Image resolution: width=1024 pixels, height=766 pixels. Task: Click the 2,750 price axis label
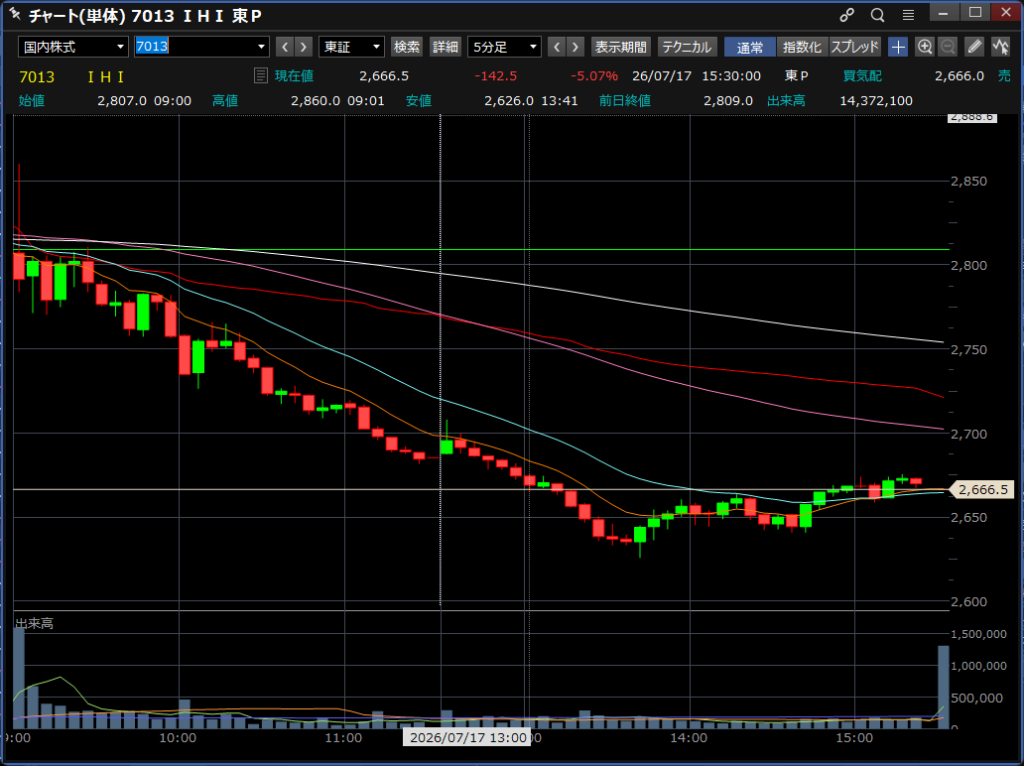click(968, 349)
